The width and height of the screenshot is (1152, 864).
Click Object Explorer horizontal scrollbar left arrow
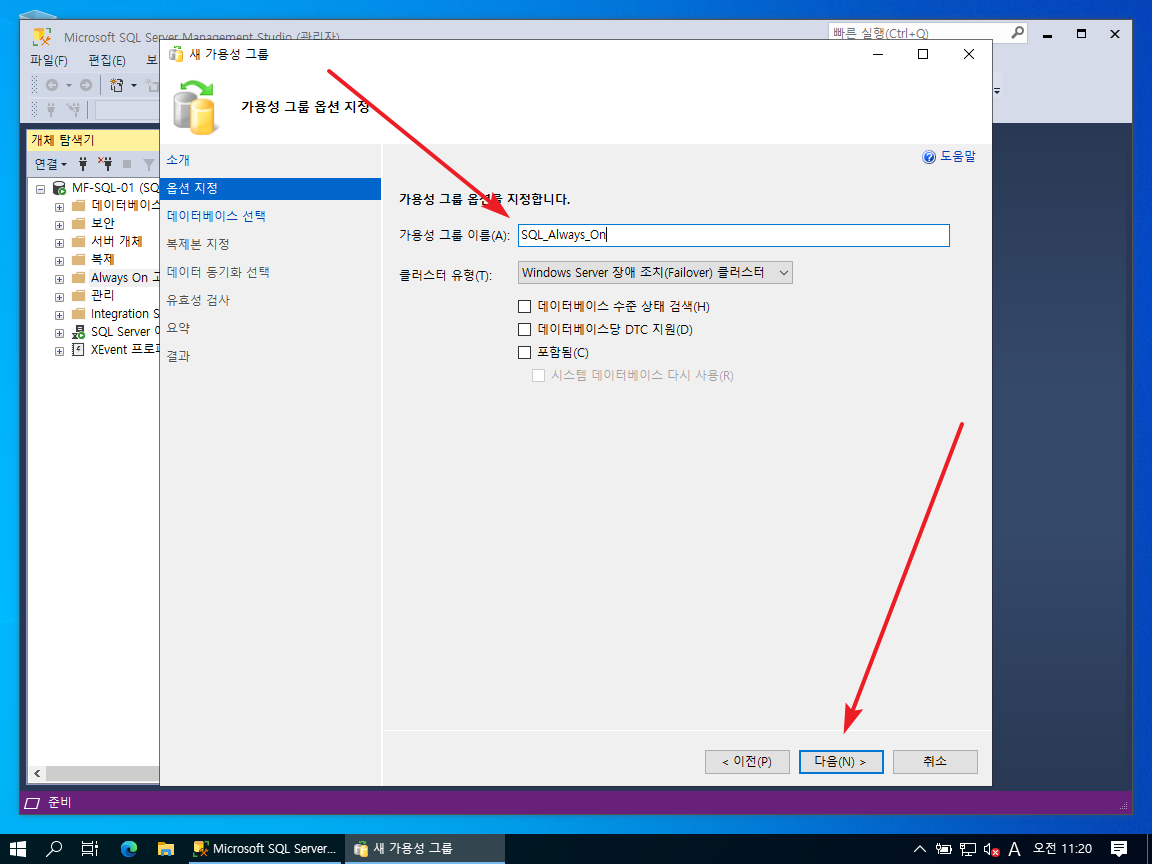(37, 773)
